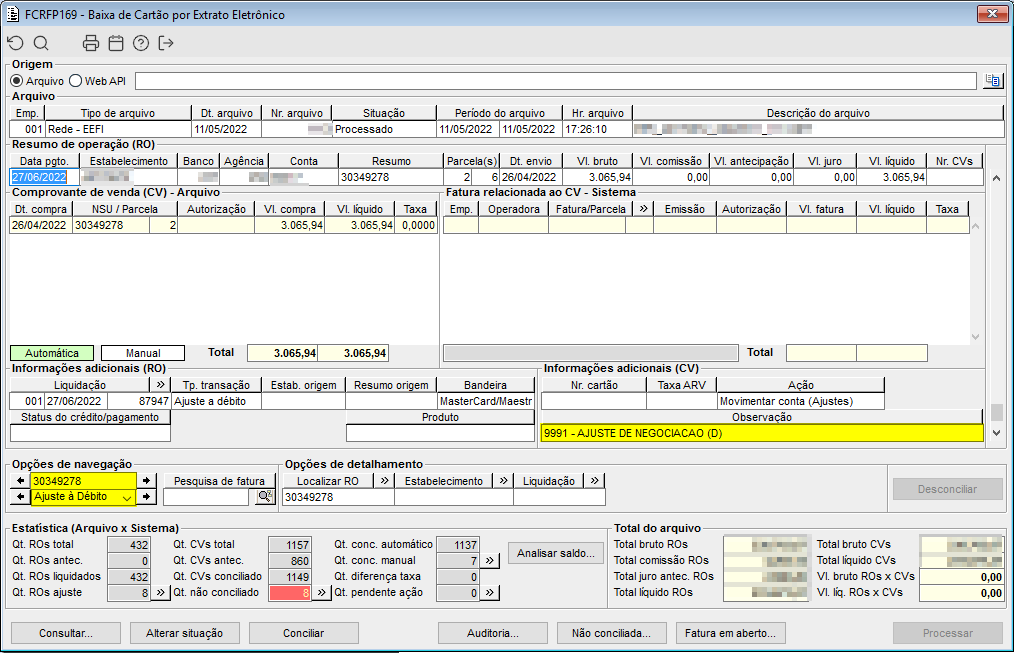Open the Ajuste à Débito dropdown

tap(127, 497)
